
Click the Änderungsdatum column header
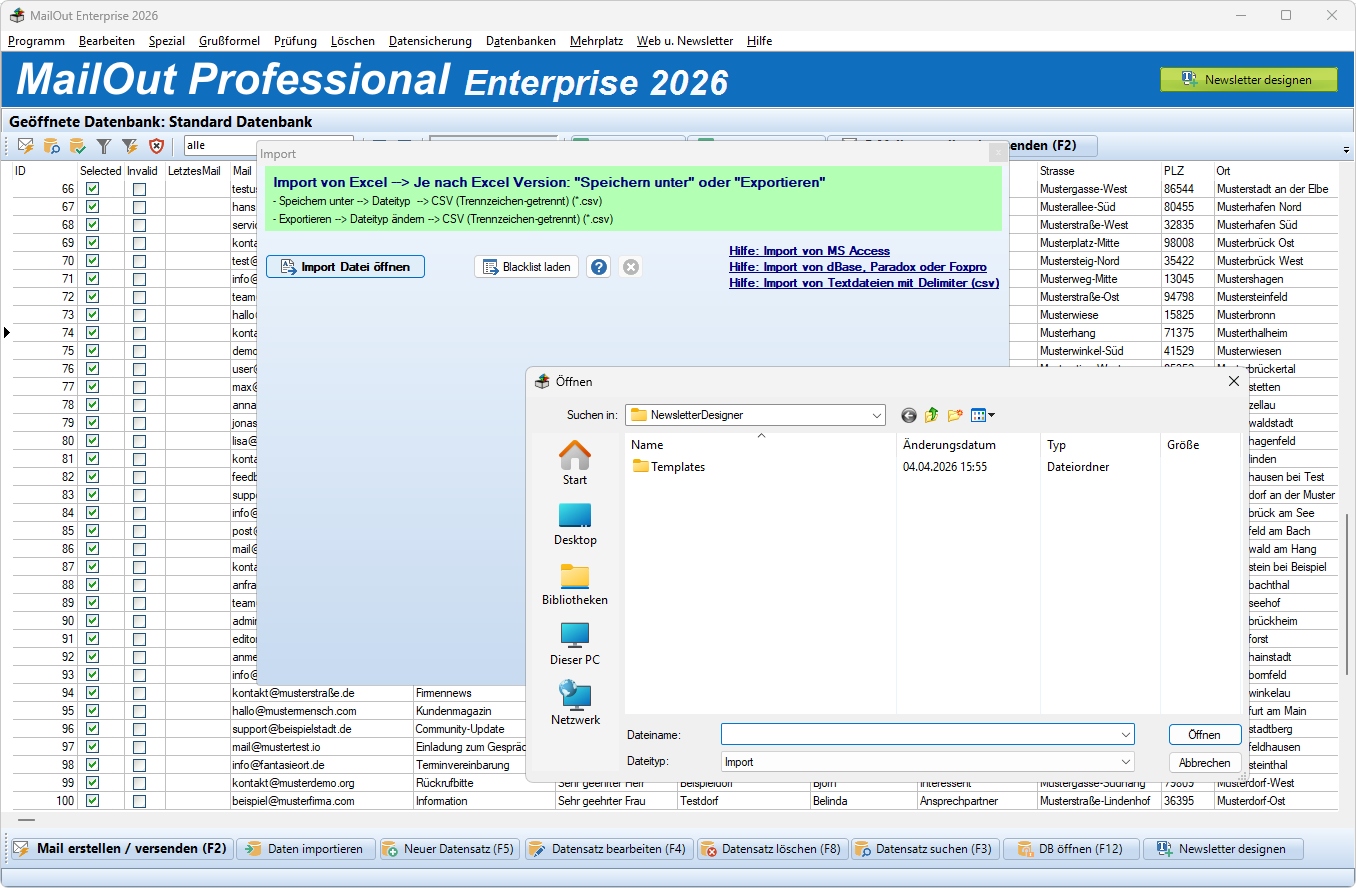pyautogui.click(x=949, y=445)
